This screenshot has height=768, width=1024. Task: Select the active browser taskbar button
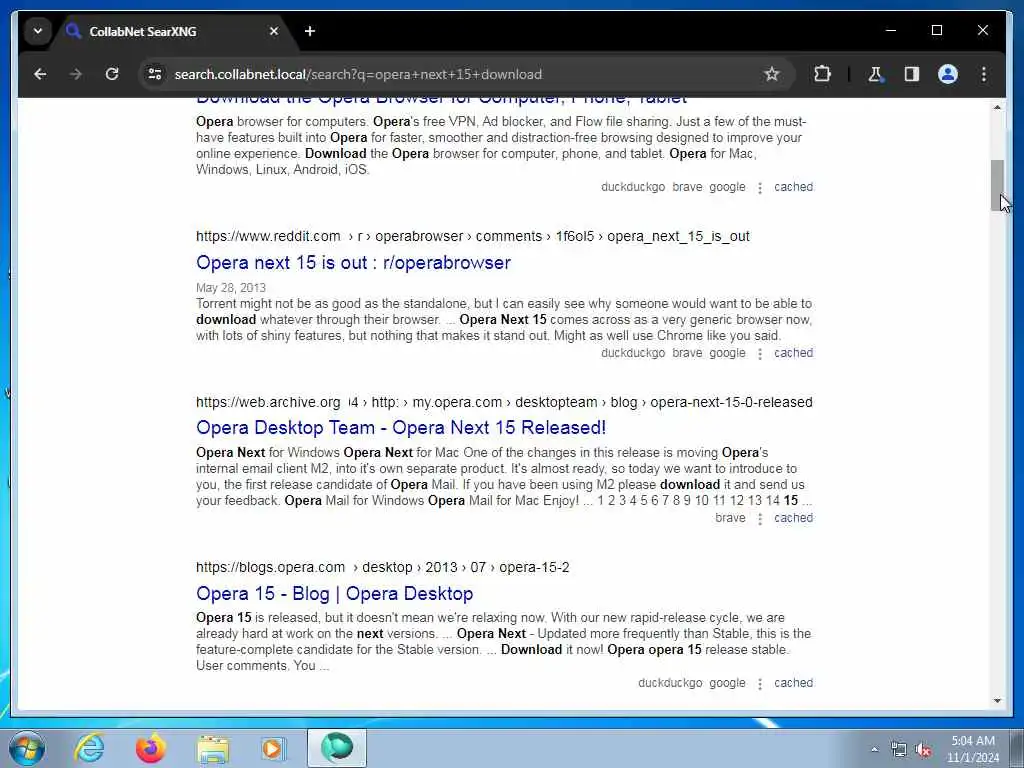337,748
